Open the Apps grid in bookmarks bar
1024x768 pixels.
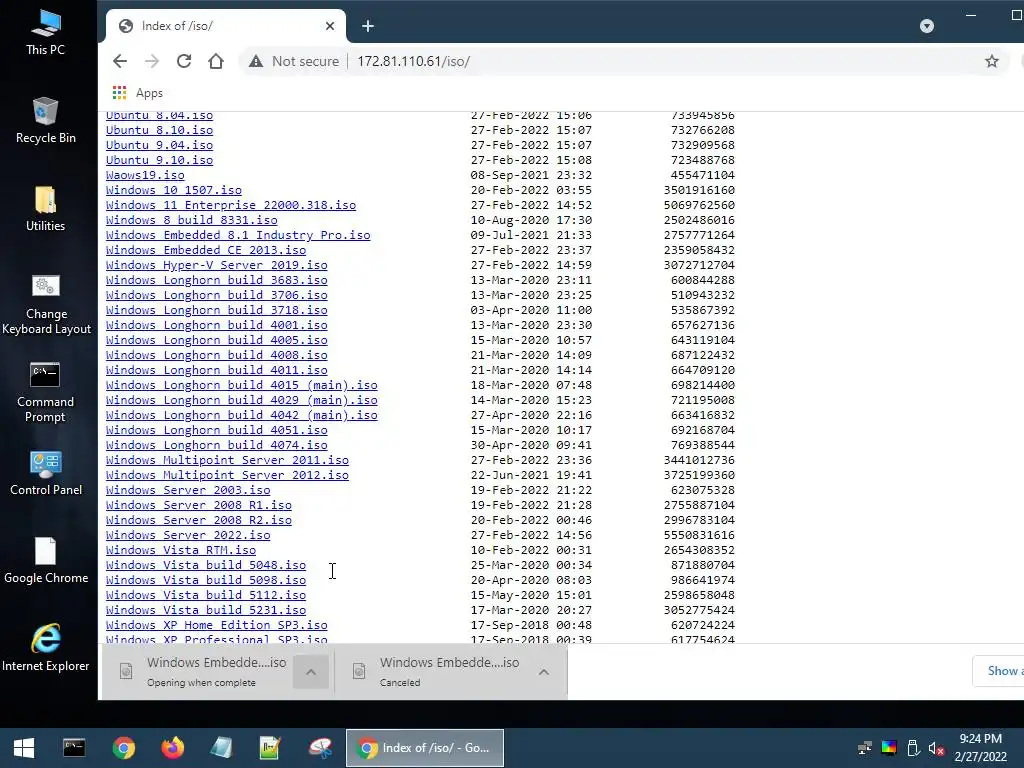[x=138, y=93]
